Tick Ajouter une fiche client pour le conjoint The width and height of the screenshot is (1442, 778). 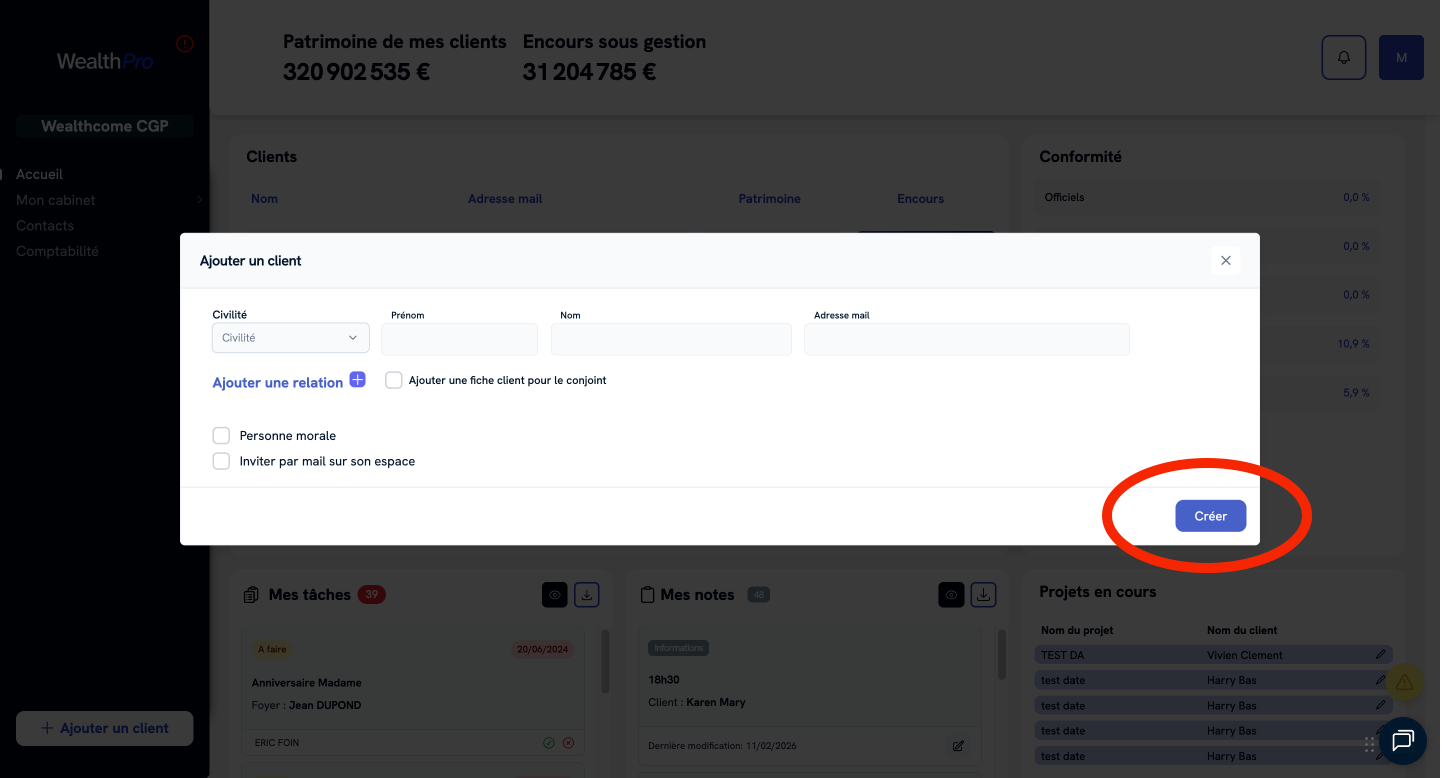(x=394, y=381)
